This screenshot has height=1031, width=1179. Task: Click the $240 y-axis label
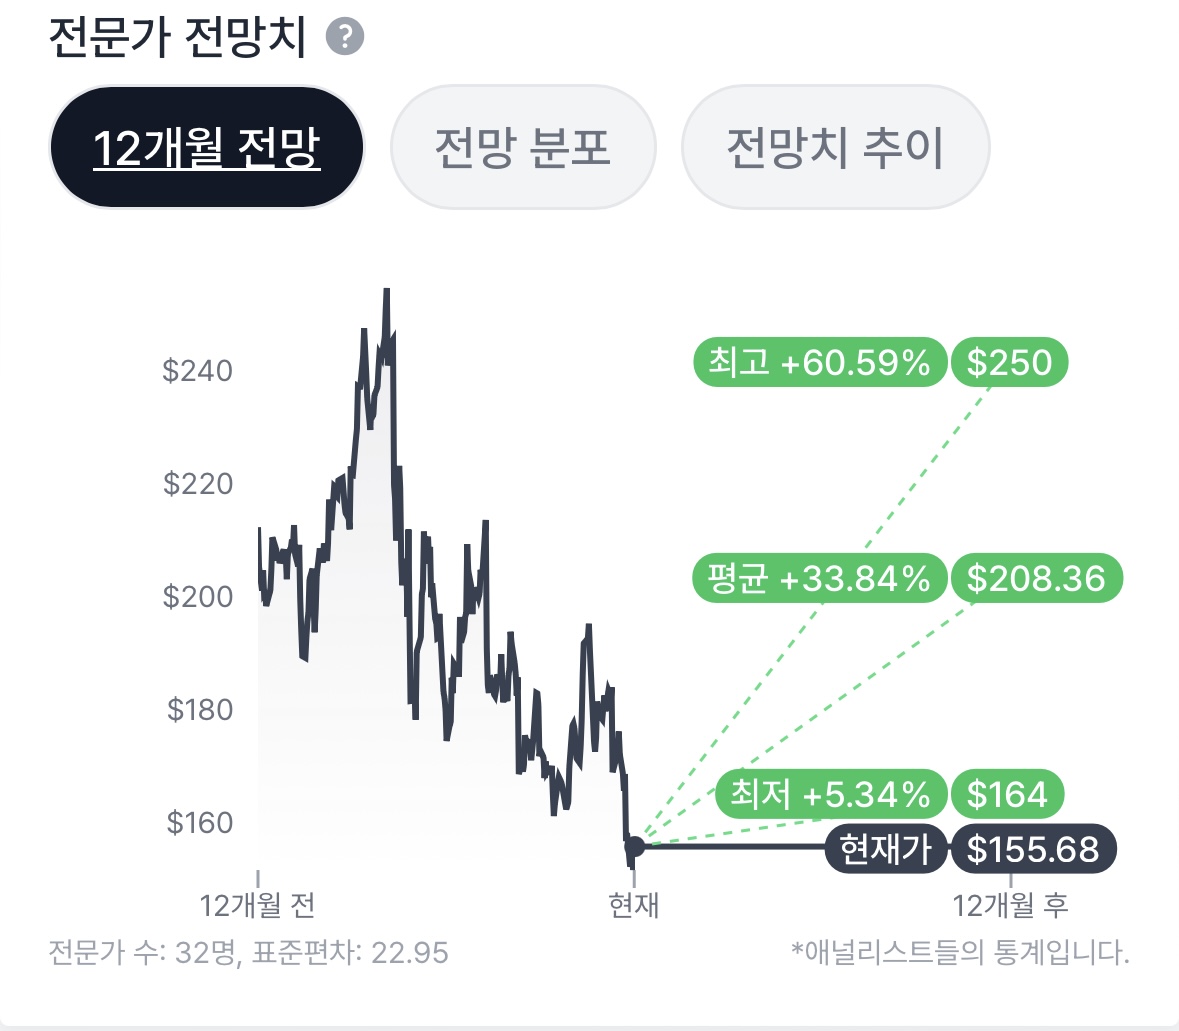coord(197,371)
